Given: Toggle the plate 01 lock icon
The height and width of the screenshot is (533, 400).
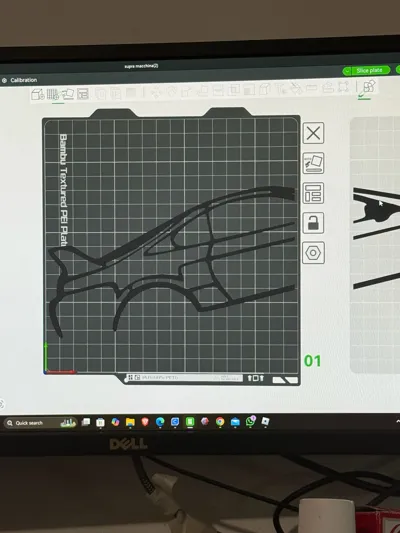Looking at the screenshot, I should 313,223.
